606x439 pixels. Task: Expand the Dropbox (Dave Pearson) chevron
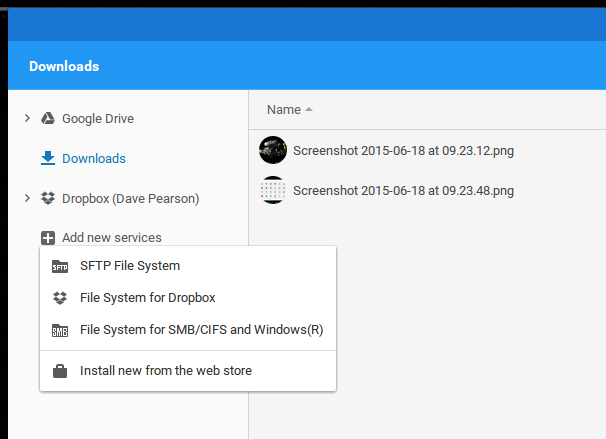(x=27, y=198)
